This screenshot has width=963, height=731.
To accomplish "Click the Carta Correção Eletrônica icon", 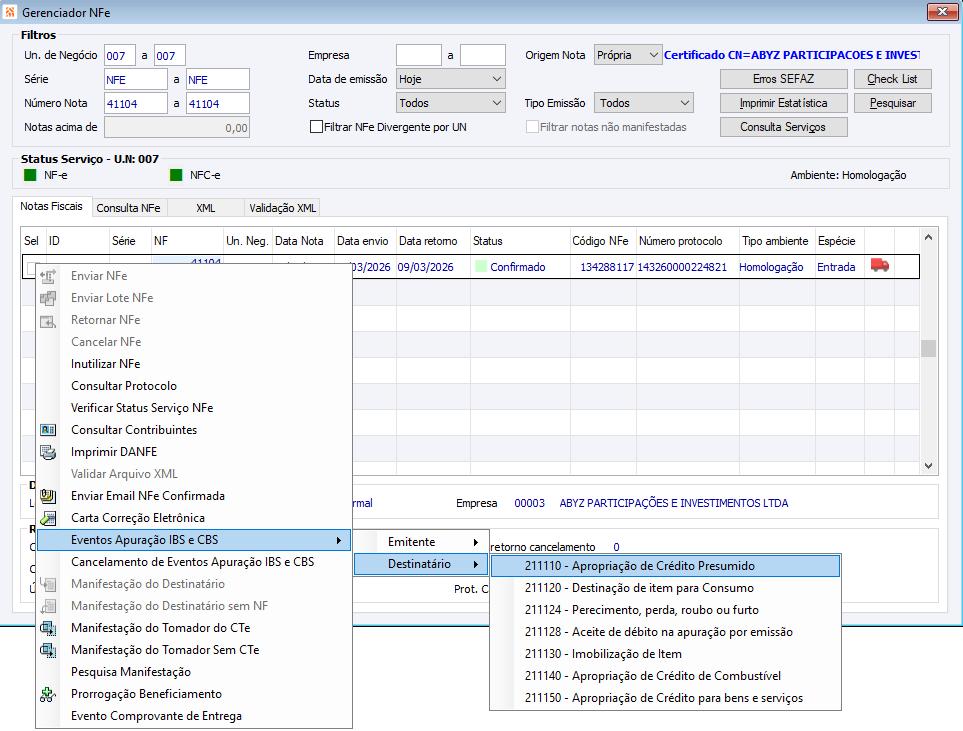I will pyautogui.click(x=48, y=518).
